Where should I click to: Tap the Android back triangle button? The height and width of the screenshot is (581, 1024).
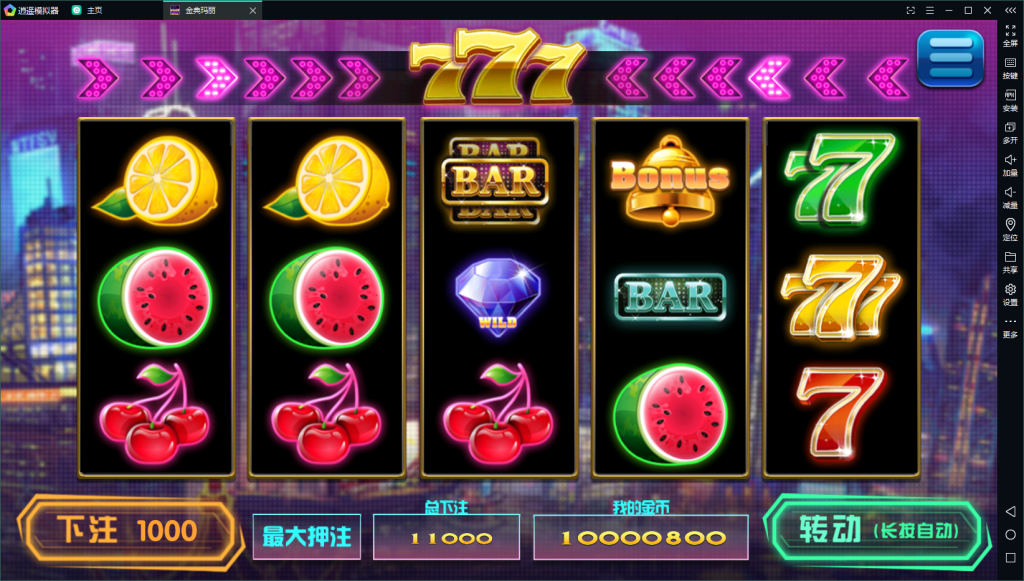(1010, 511)
